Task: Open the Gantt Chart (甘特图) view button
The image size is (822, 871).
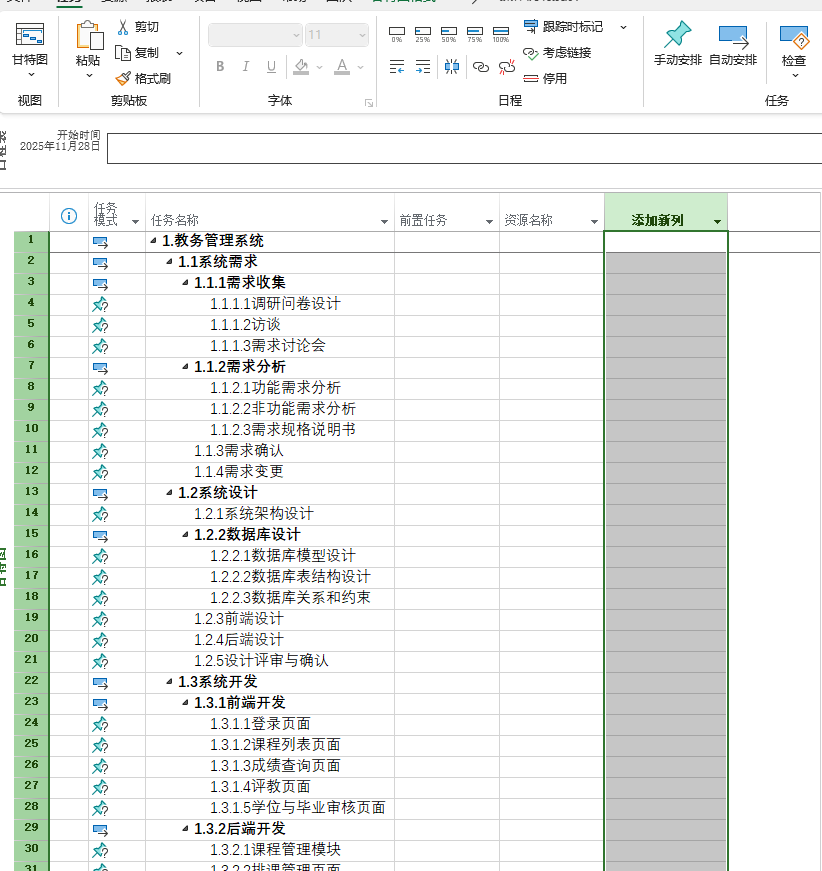Action: click(30, 51)
